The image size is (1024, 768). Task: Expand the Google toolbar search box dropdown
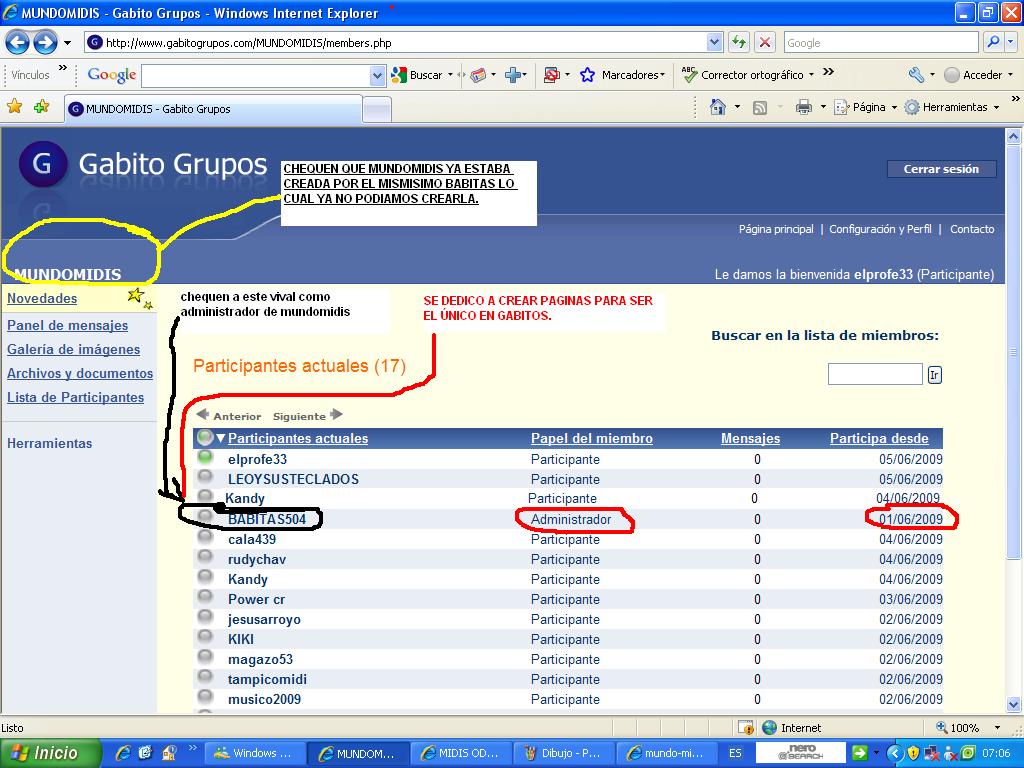coord(377,76)
